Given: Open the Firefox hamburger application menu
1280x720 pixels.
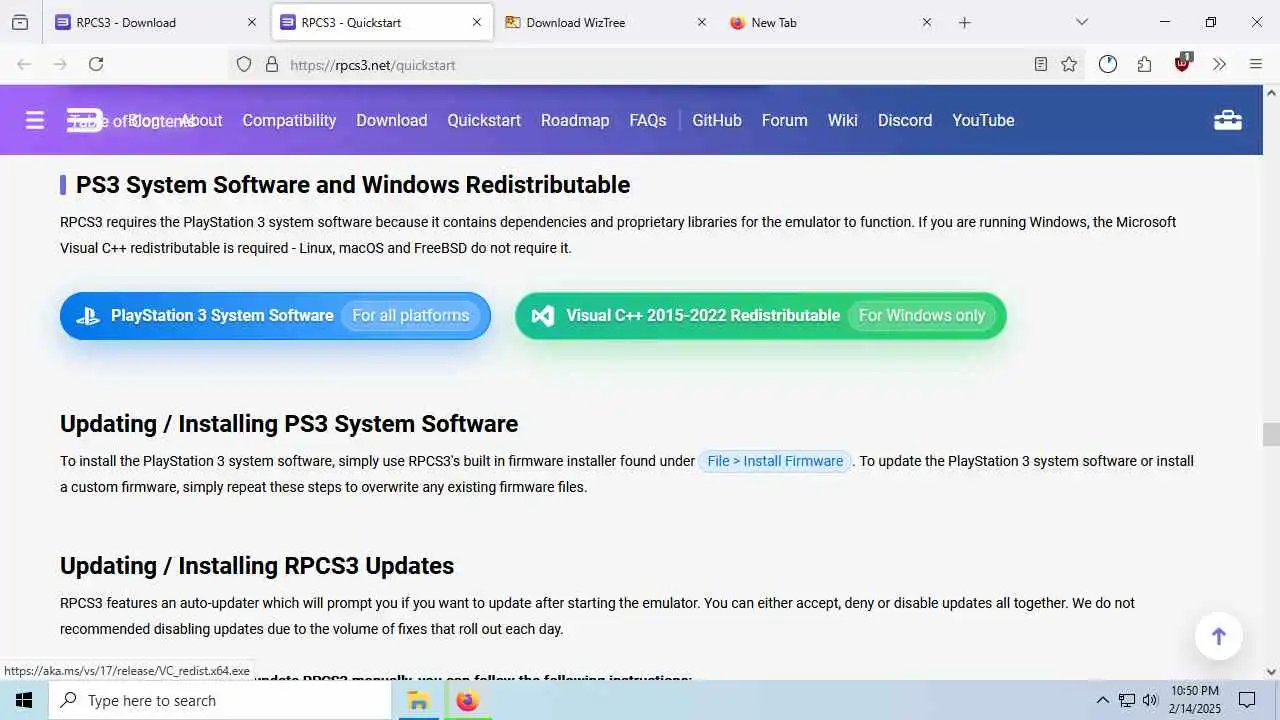Looking at the screenshot, I should click(1256, 64).
